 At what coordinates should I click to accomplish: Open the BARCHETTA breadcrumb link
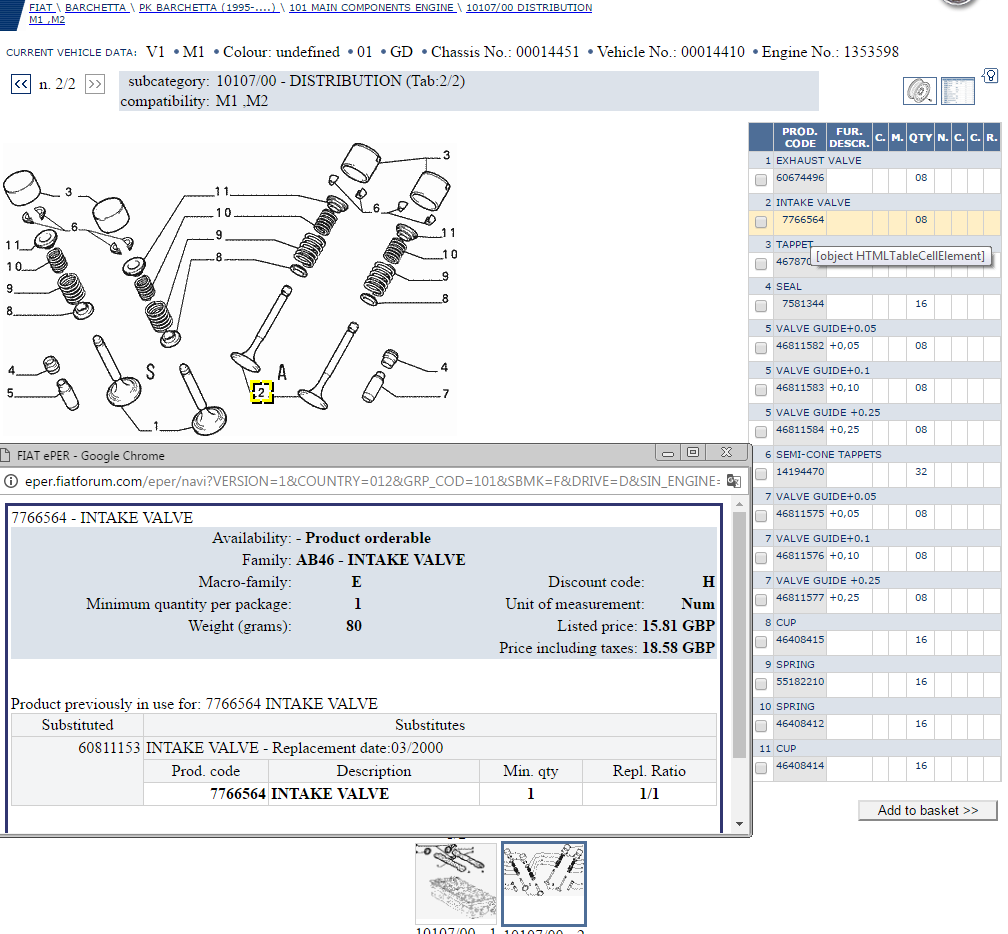95,8
